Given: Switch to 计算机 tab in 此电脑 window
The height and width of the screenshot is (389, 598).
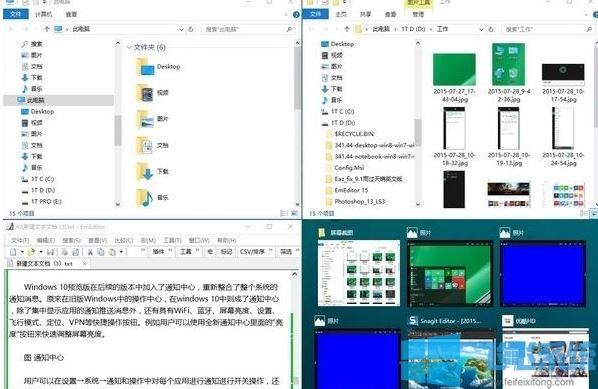Looking at the screenshot, I should coord(43,14).
